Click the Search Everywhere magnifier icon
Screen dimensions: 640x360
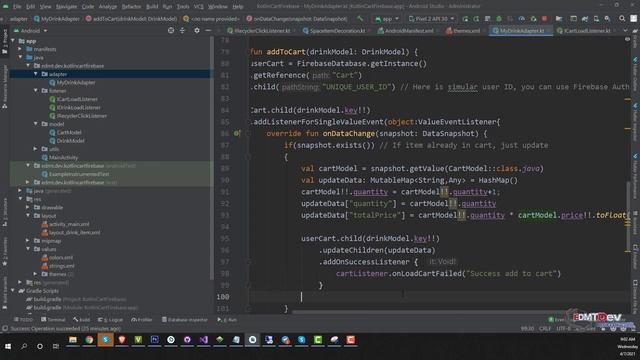click(622, 19)
